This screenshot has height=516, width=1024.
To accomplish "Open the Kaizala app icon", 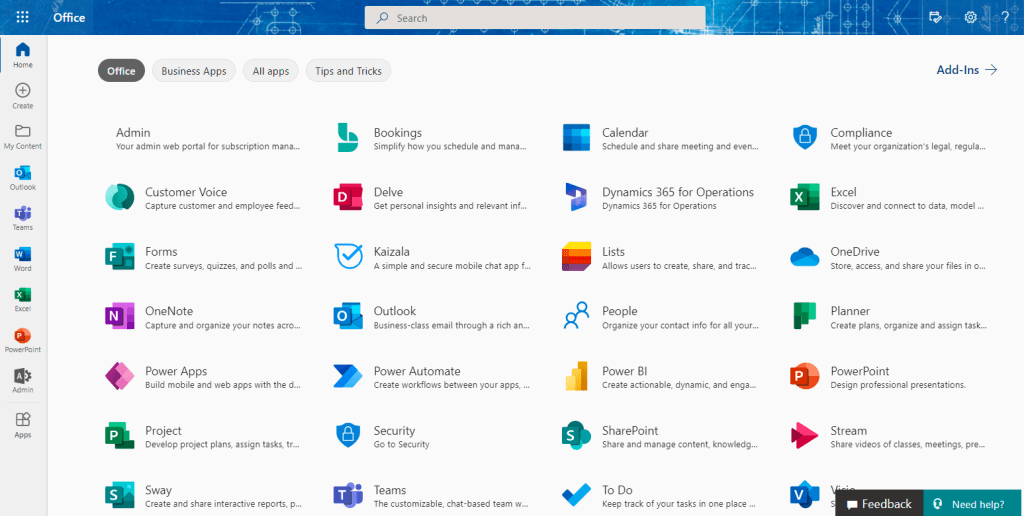I will pyautogui.click(x=348, y=257).
